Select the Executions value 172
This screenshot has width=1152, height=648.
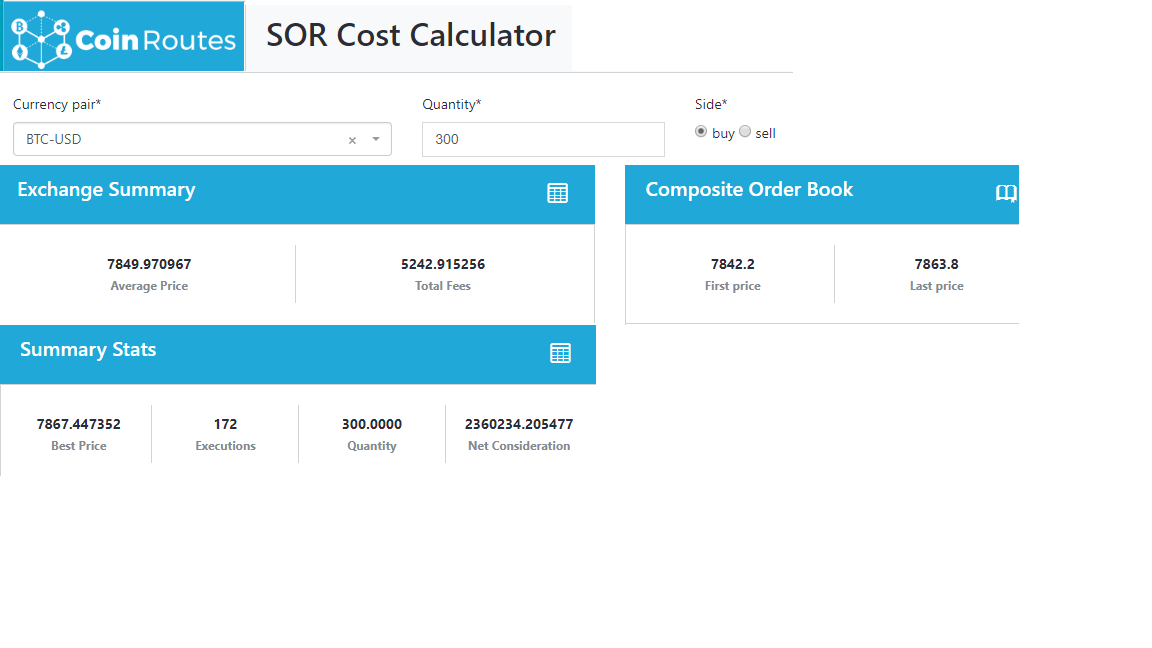pos(226,424)
